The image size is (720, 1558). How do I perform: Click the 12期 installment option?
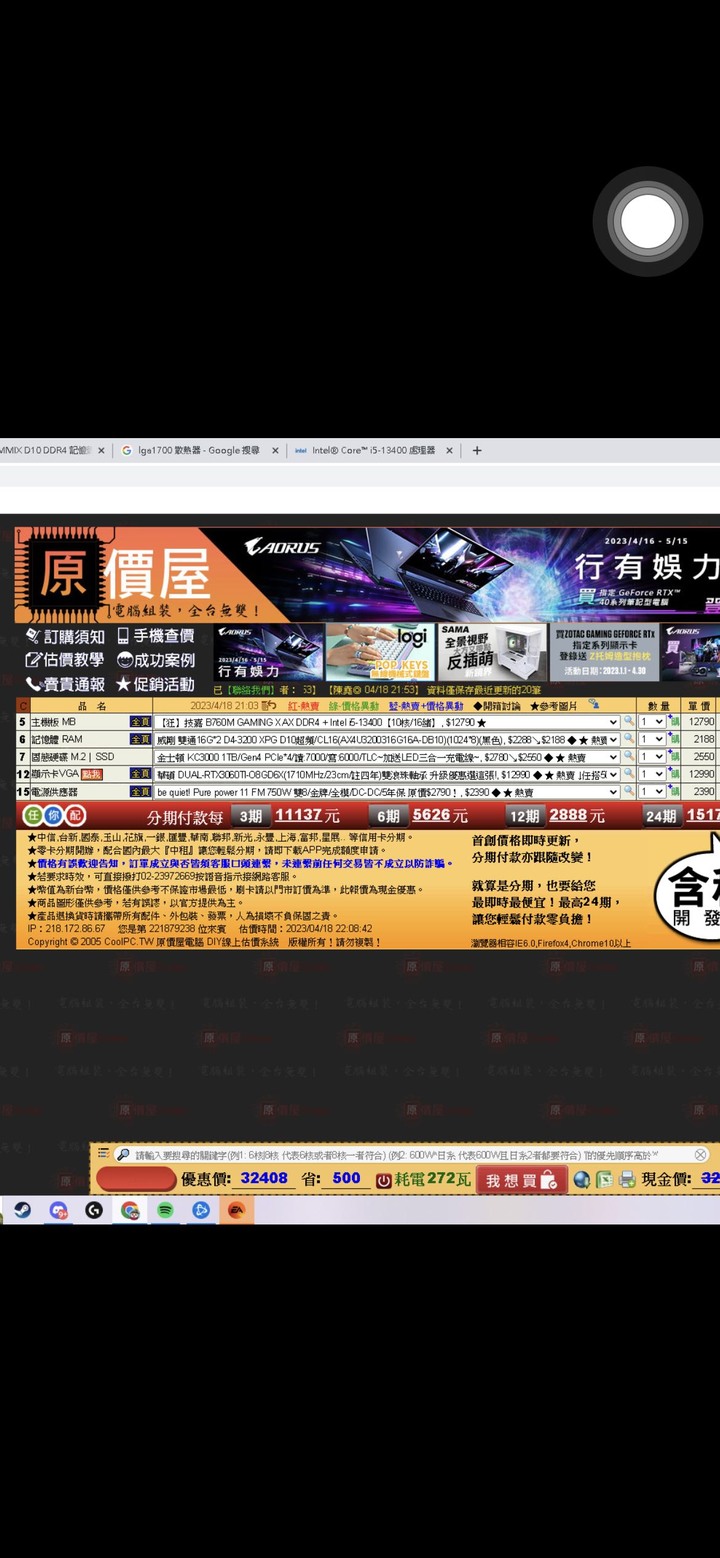point(524,816)
